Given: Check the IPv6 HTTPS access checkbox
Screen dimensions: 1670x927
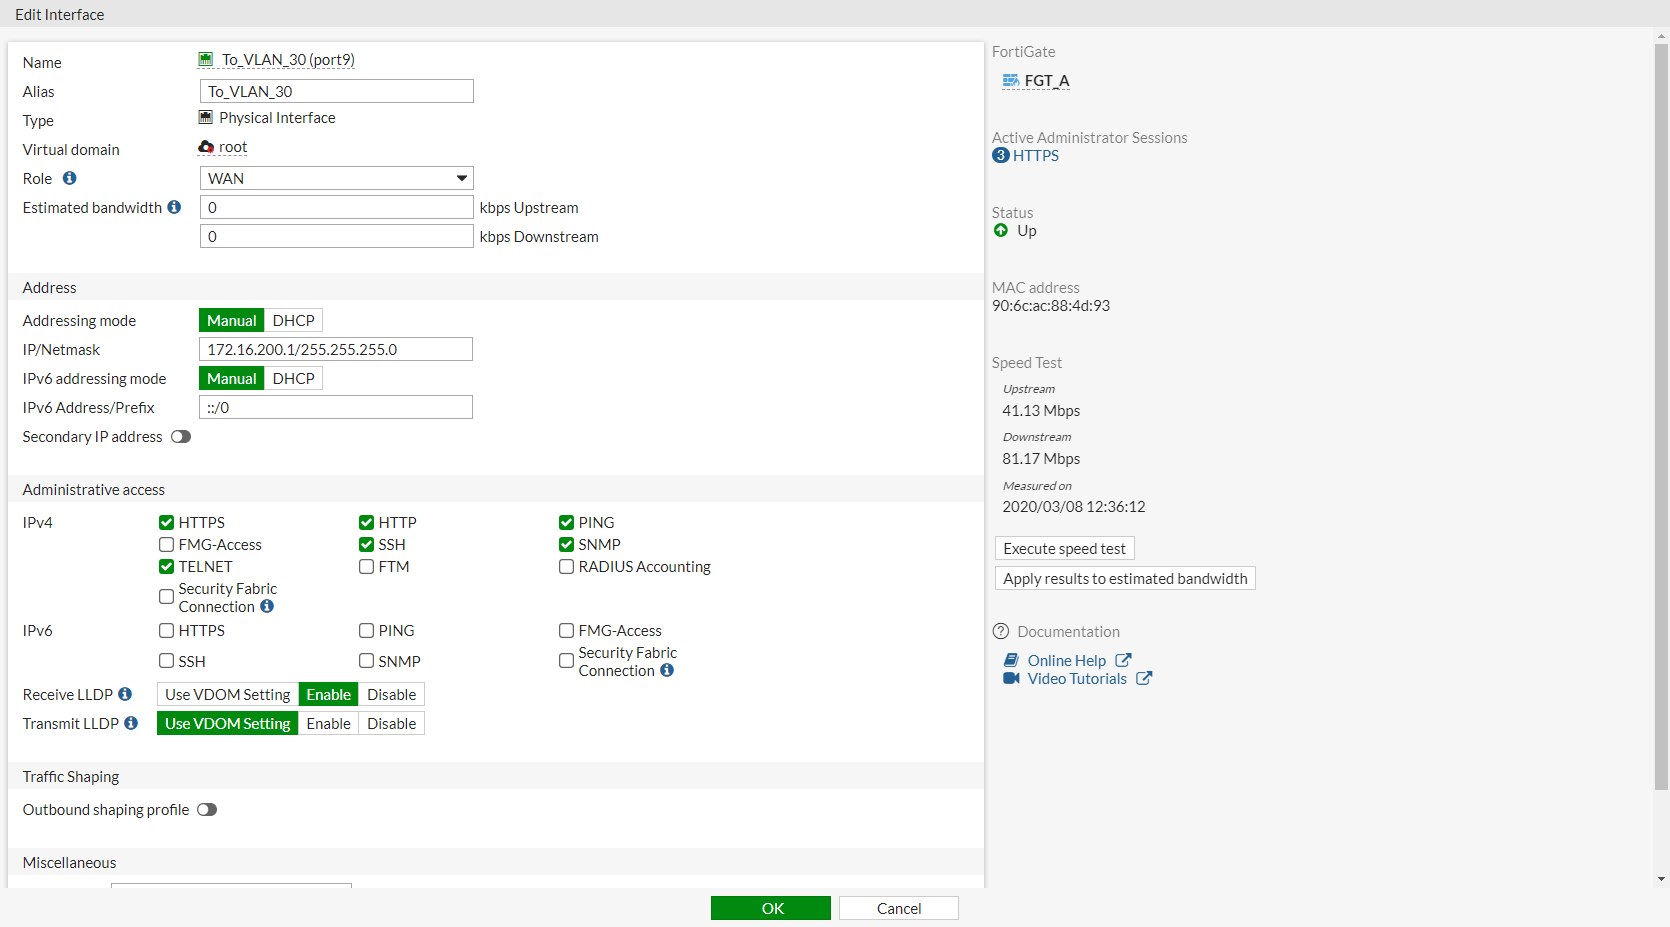Looking at the screenshot, I should 166,631.
